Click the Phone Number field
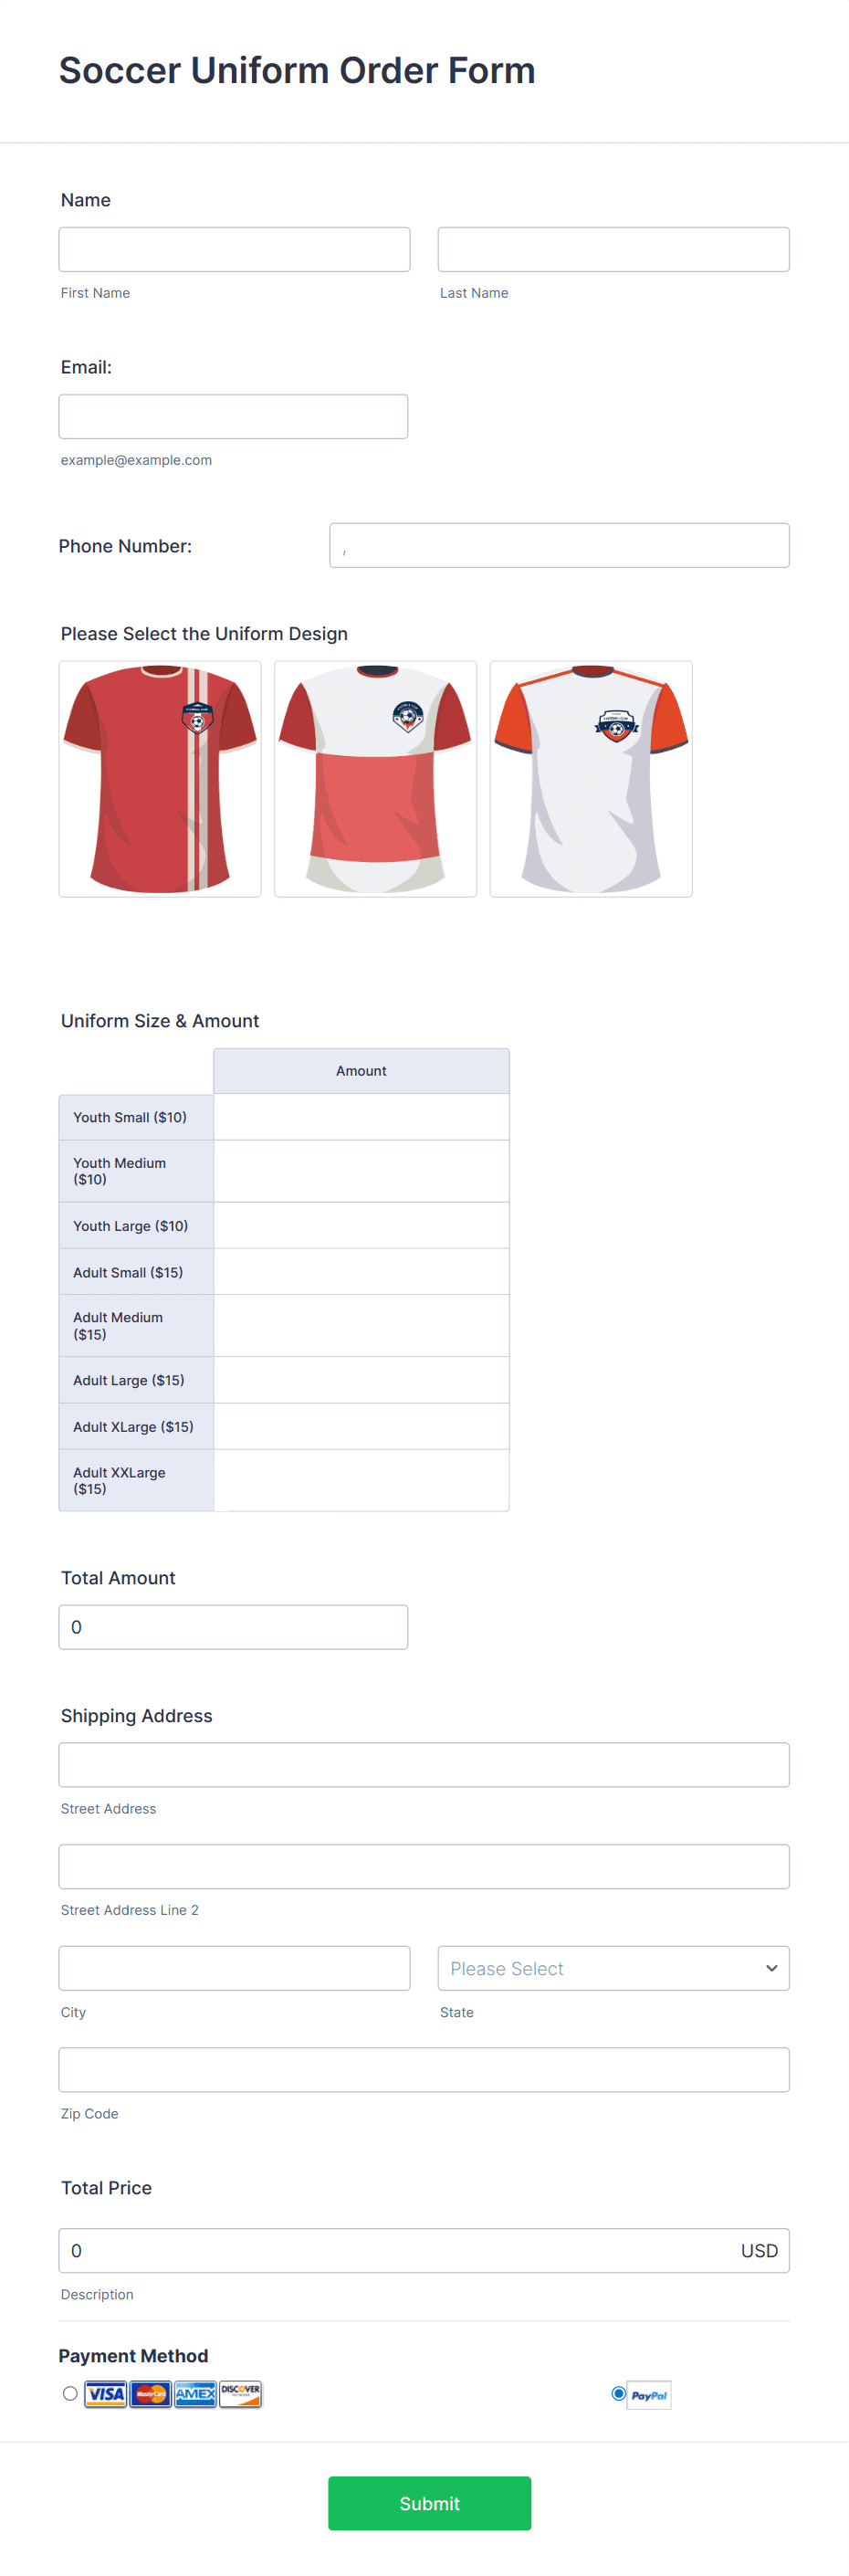The height and width of the screenshot is (2576, 849). tap(559, 545)
